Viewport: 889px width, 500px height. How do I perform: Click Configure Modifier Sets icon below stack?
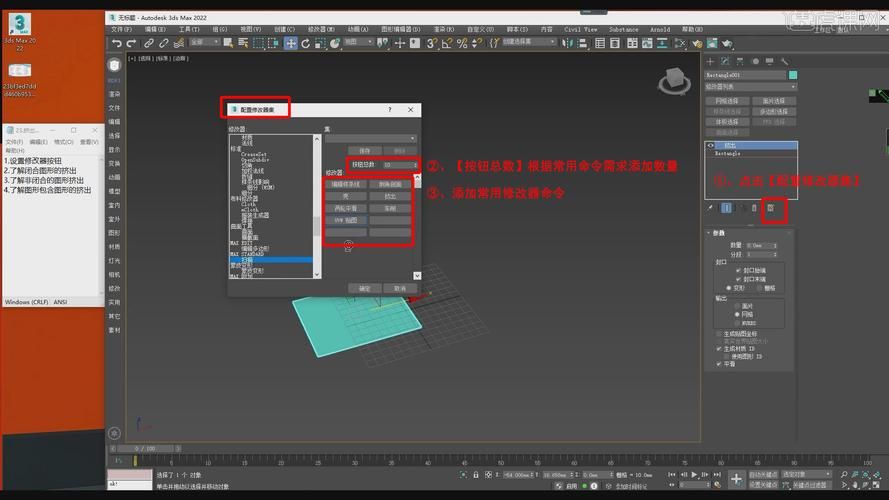click(x=771, y=208)
